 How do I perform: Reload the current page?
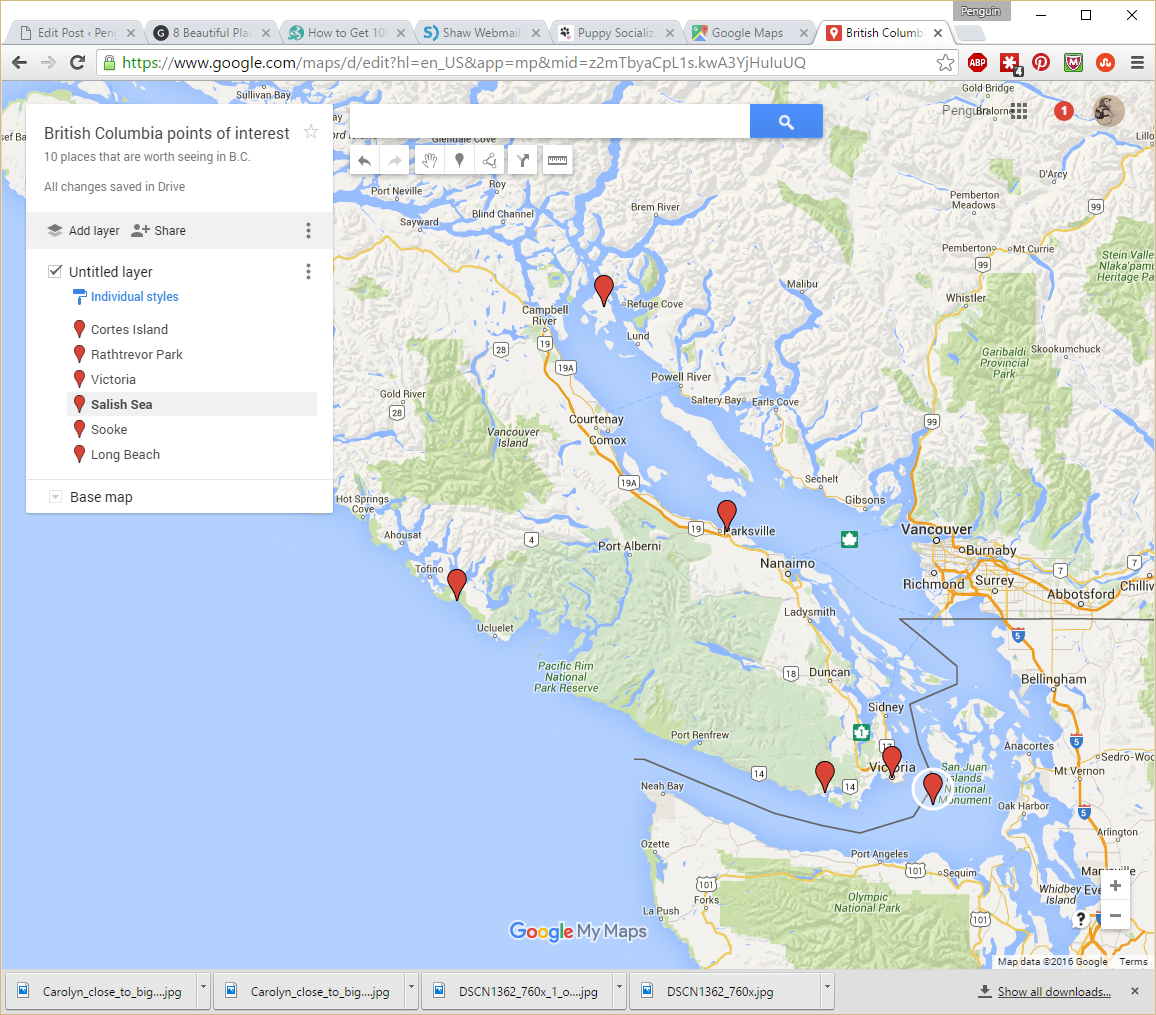point(77,63)
